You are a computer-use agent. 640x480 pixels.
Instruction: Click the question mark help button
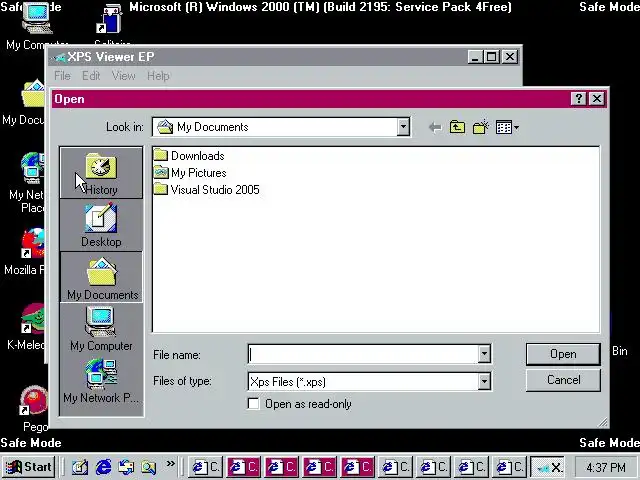tap(578, 98)
